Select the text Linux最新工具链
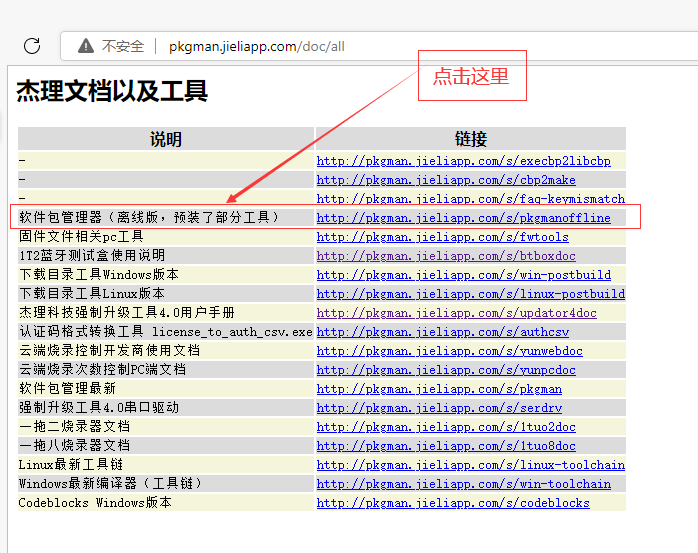The height and width of the screenshot is (553, 698). [71, 464]
